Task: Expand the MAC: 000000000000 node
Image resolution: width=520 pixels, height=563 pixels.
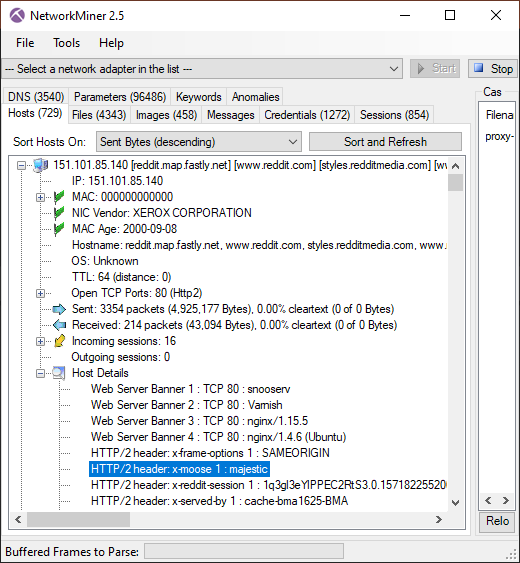Action: click(40, 197)
